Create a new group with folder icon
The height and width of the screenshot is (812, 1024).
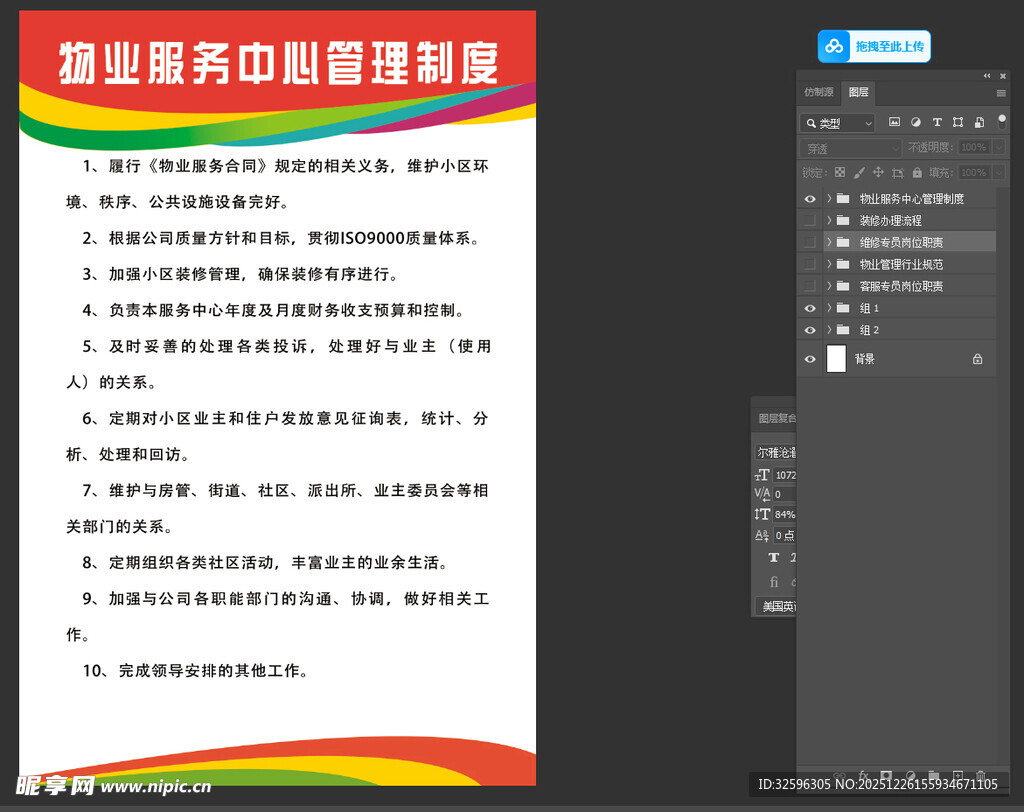click(x=934, y=775)
